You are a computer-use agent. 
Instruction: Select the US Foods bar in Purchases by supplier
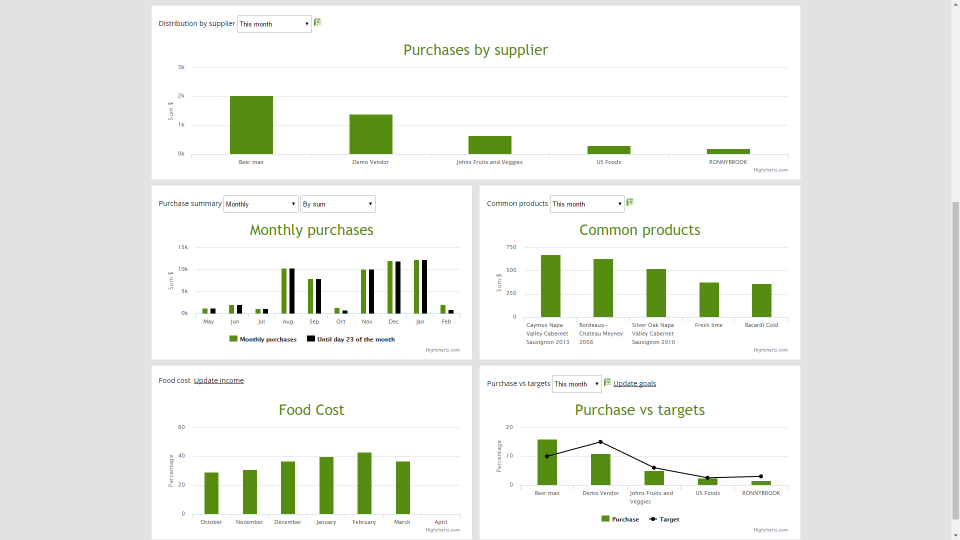(609, 150)
